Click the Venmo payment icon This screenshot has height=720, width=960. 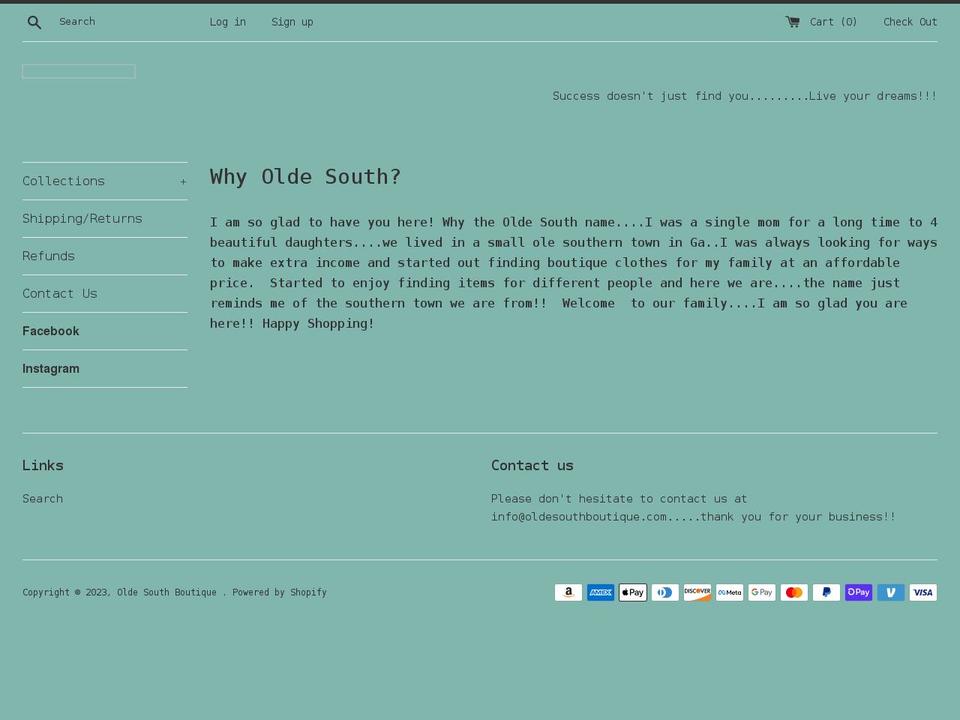891,592
